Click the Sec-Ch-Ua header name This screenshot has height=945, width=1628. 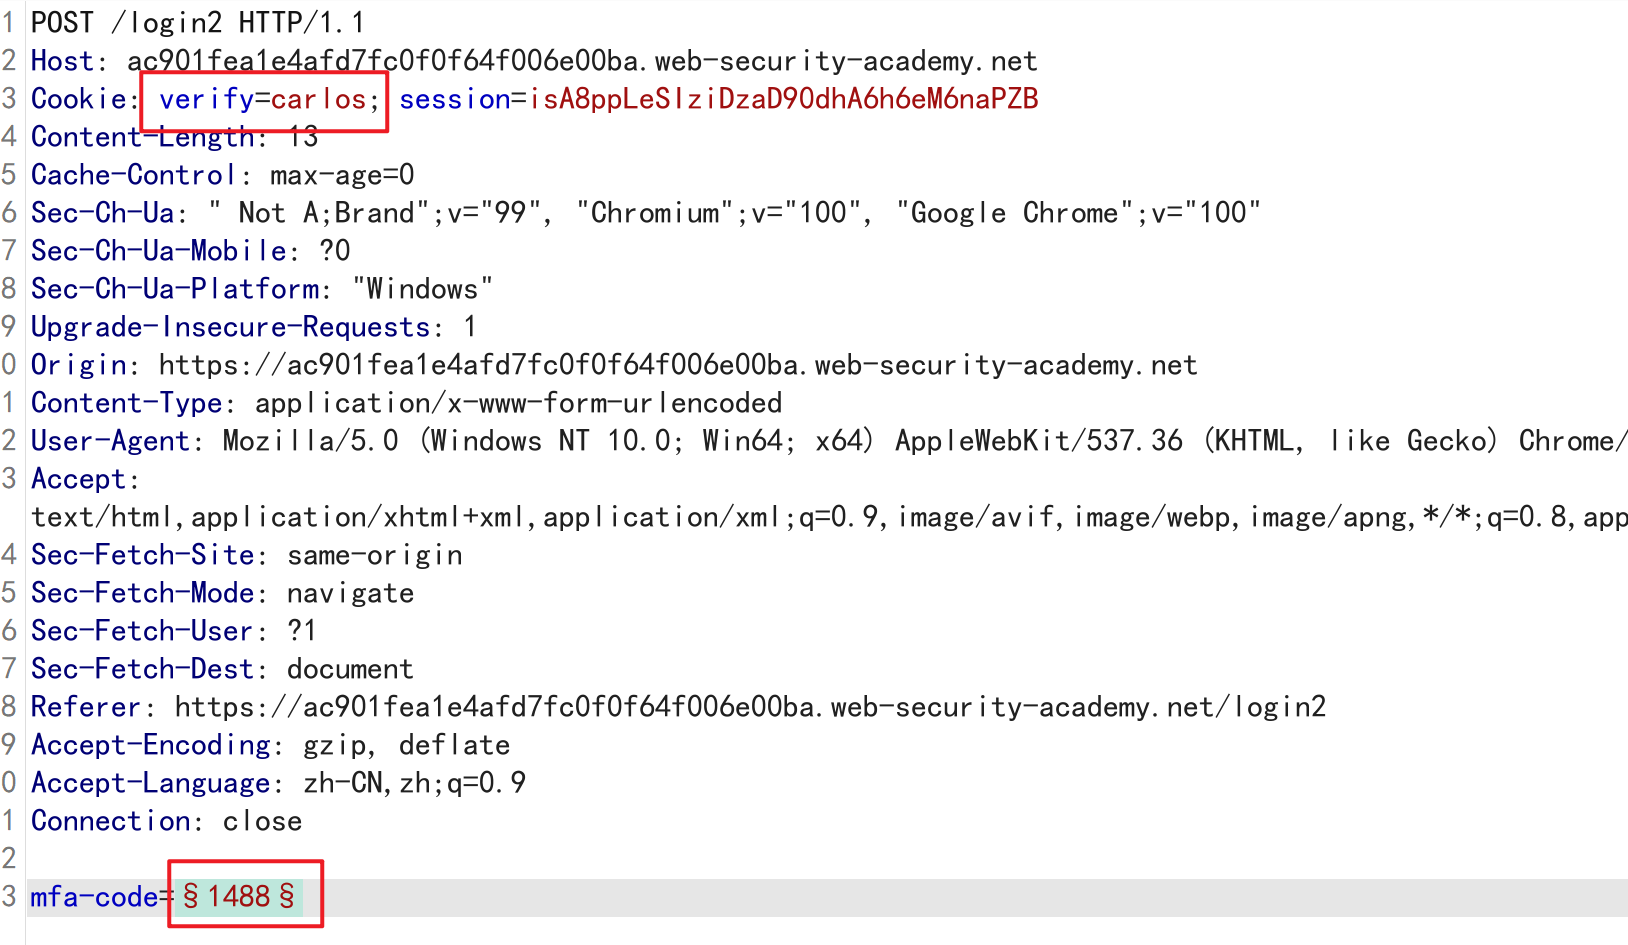point(102,213)
